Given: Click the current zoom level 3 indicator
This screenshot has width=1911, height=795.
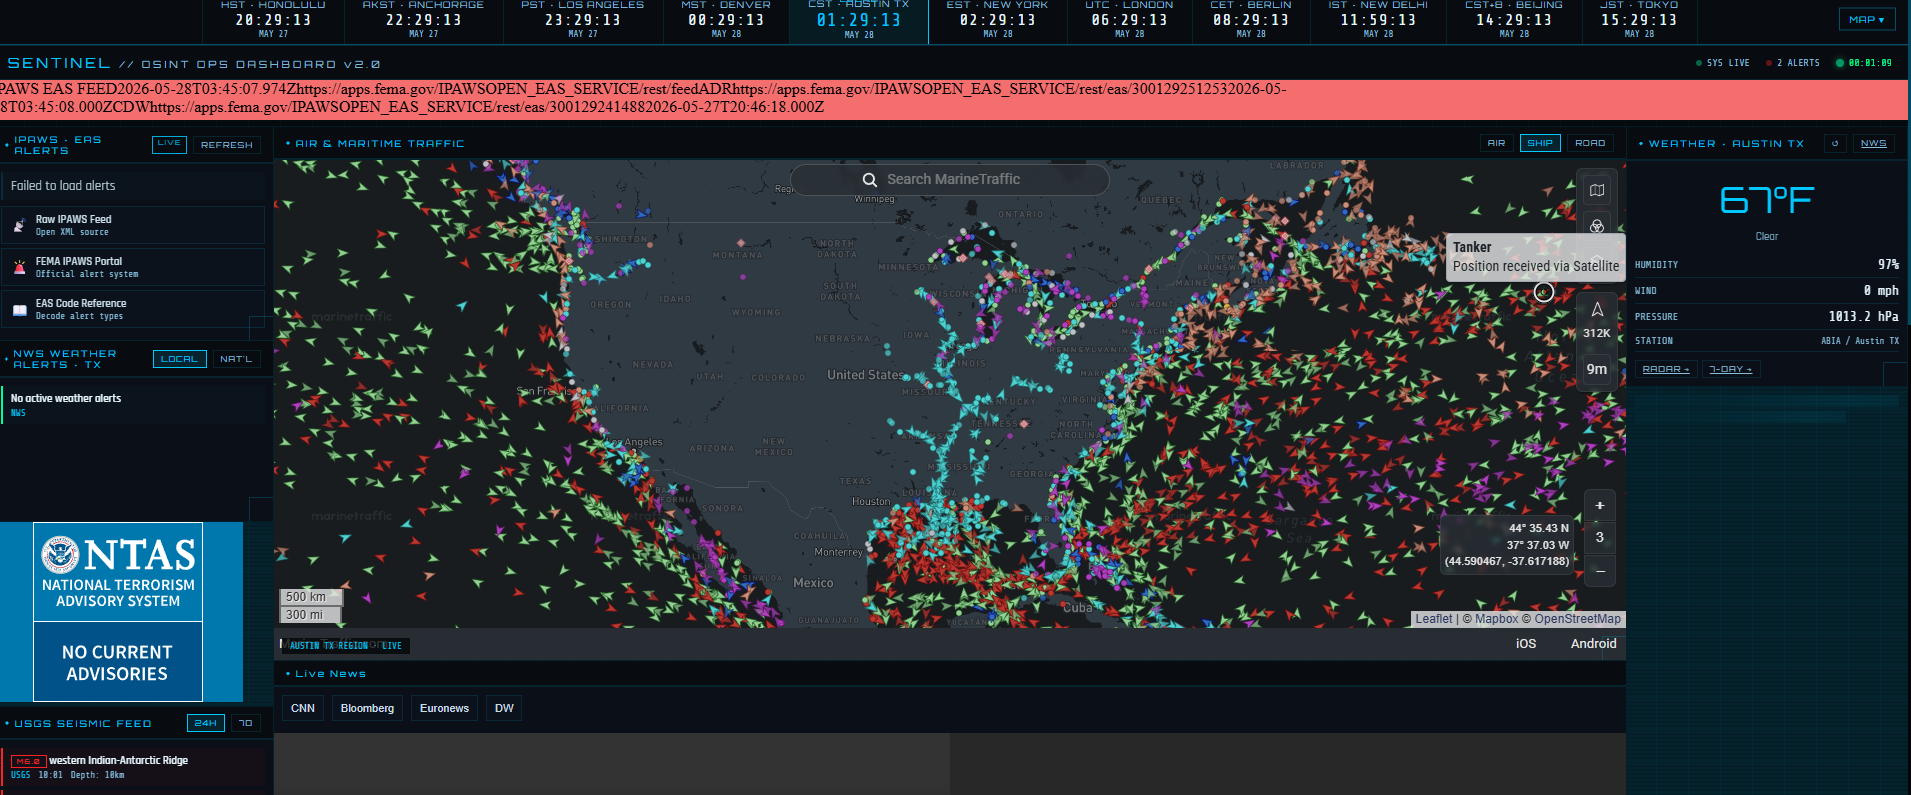Looking at the screenshot, I should (x=1600, y=538).
